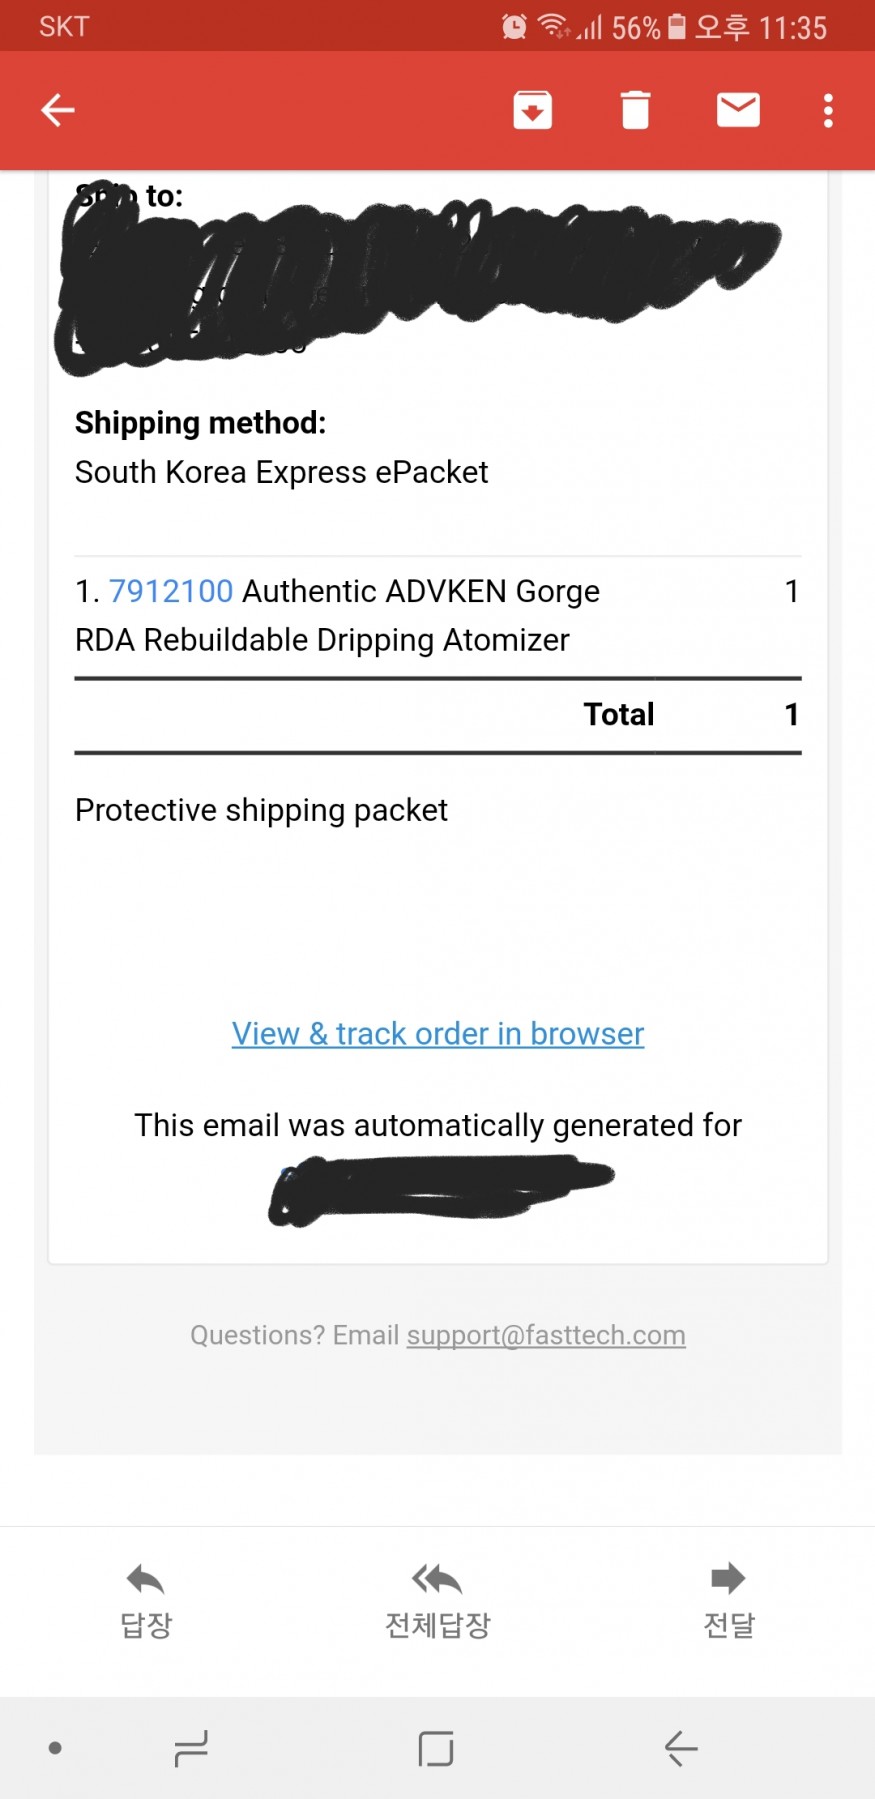Screen dimensions: 875x1799
Task: Archive this email
Action: tap(533, 110)
